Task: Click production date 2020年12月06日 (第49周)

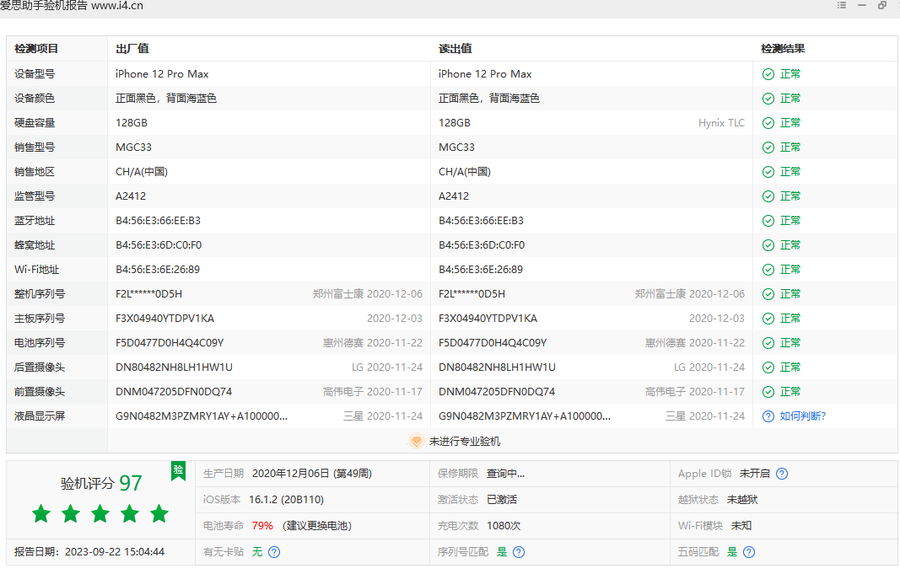Action: tap(312, 474)
